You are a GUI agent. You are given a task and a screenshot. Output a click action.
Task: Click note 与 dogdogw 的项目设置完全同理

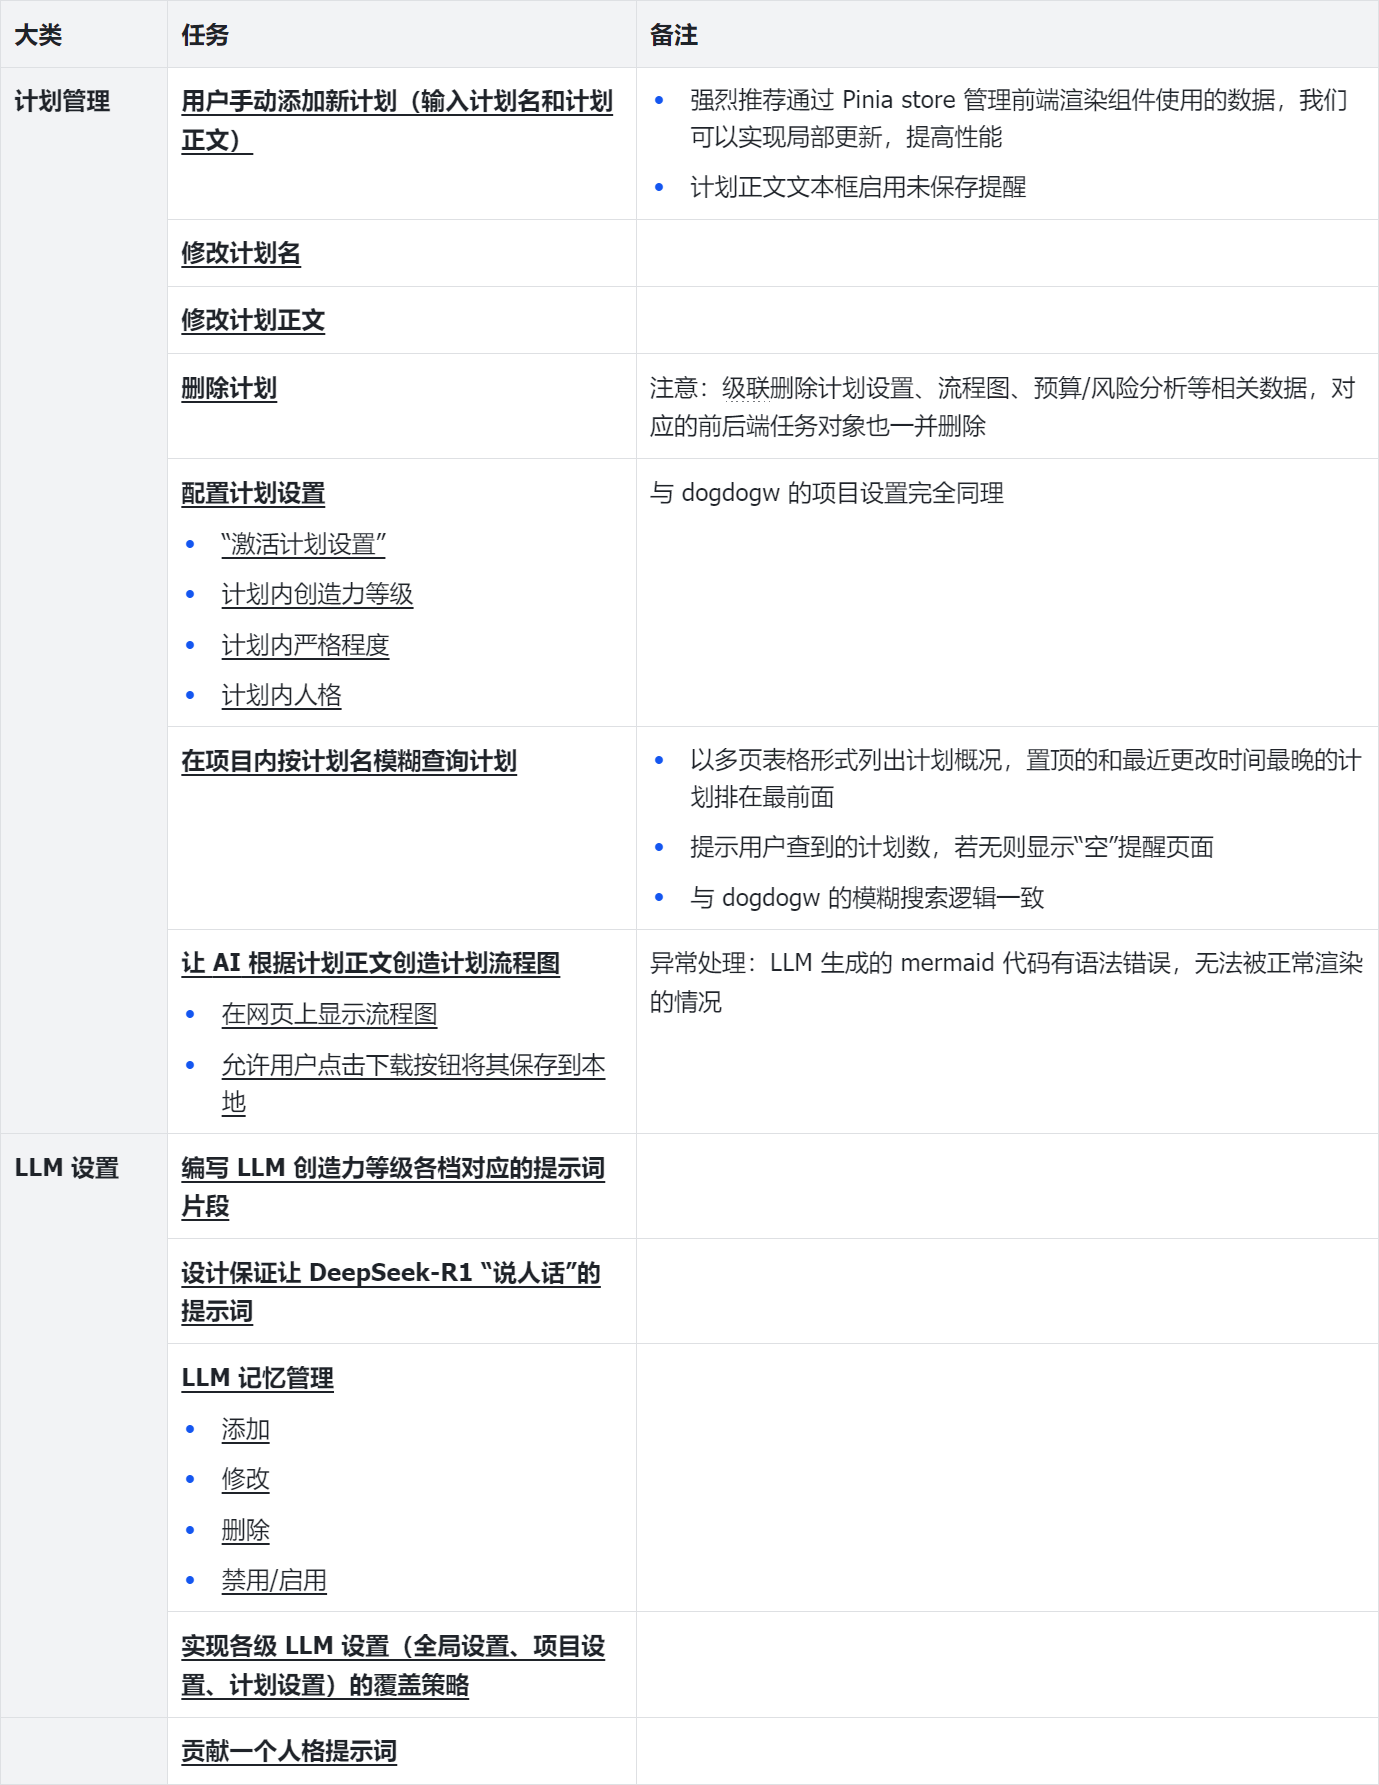pos(827,494)
